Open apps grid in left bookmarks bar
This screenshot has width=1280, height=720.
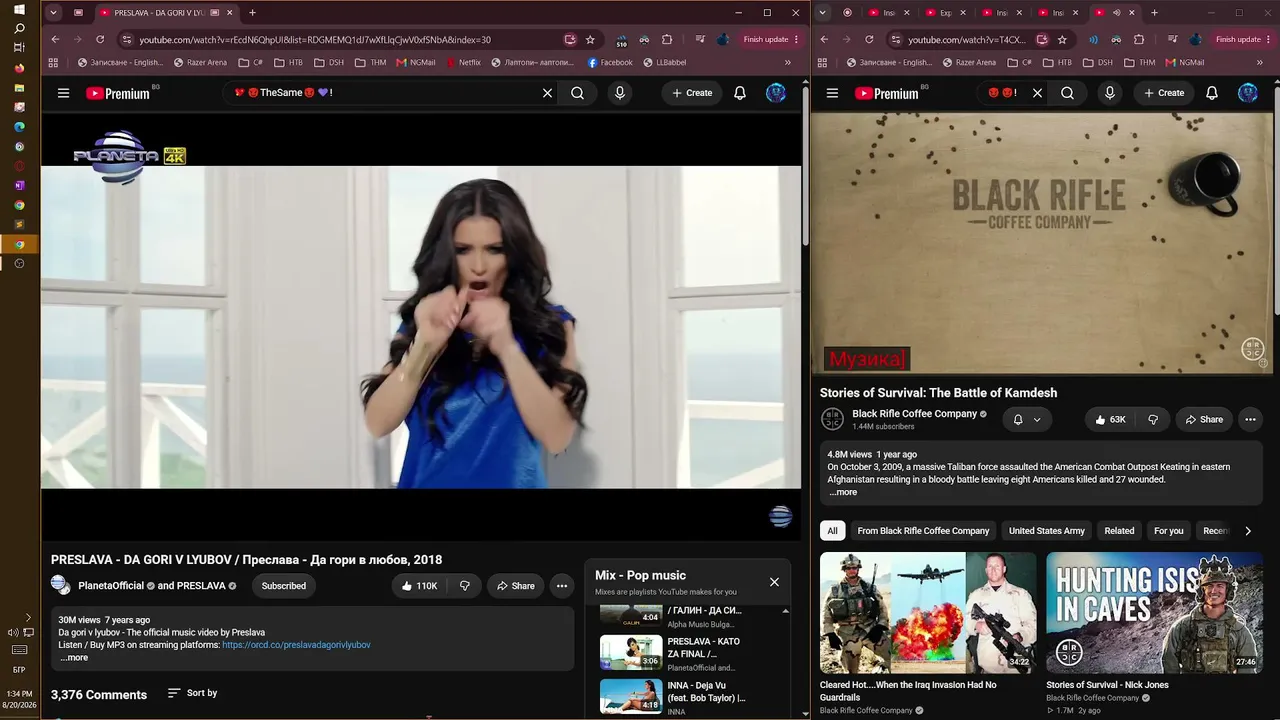pos(53,62)
